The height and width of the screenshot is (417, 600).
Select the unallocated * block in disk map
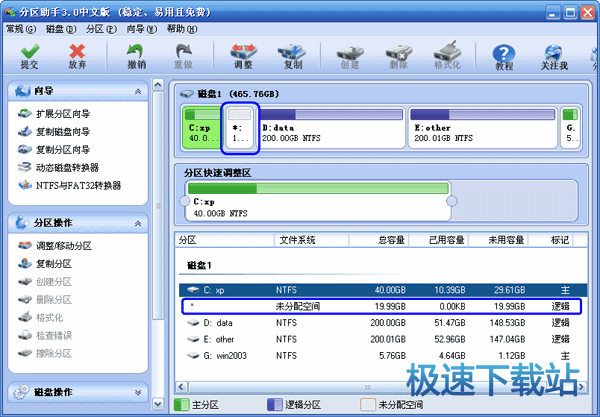240,128
